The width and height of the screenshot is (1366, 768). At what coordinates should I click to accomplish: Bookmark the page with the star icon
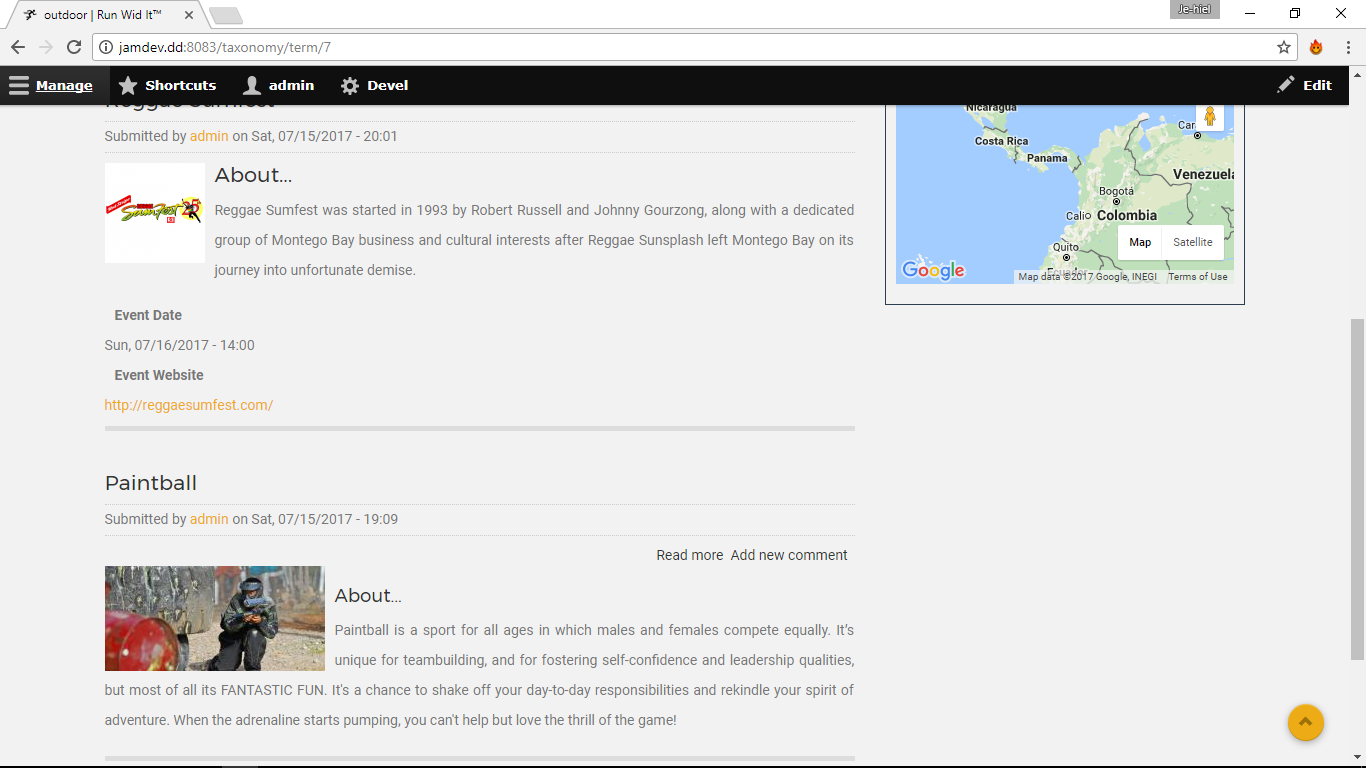pyautogui.click(x=1284, y=47)
